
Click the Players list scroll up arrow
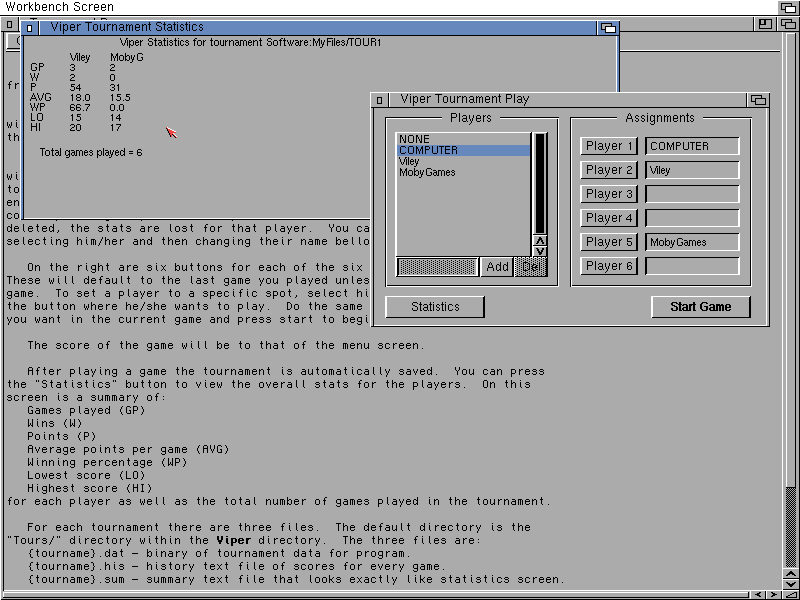(x=540, y=240)
